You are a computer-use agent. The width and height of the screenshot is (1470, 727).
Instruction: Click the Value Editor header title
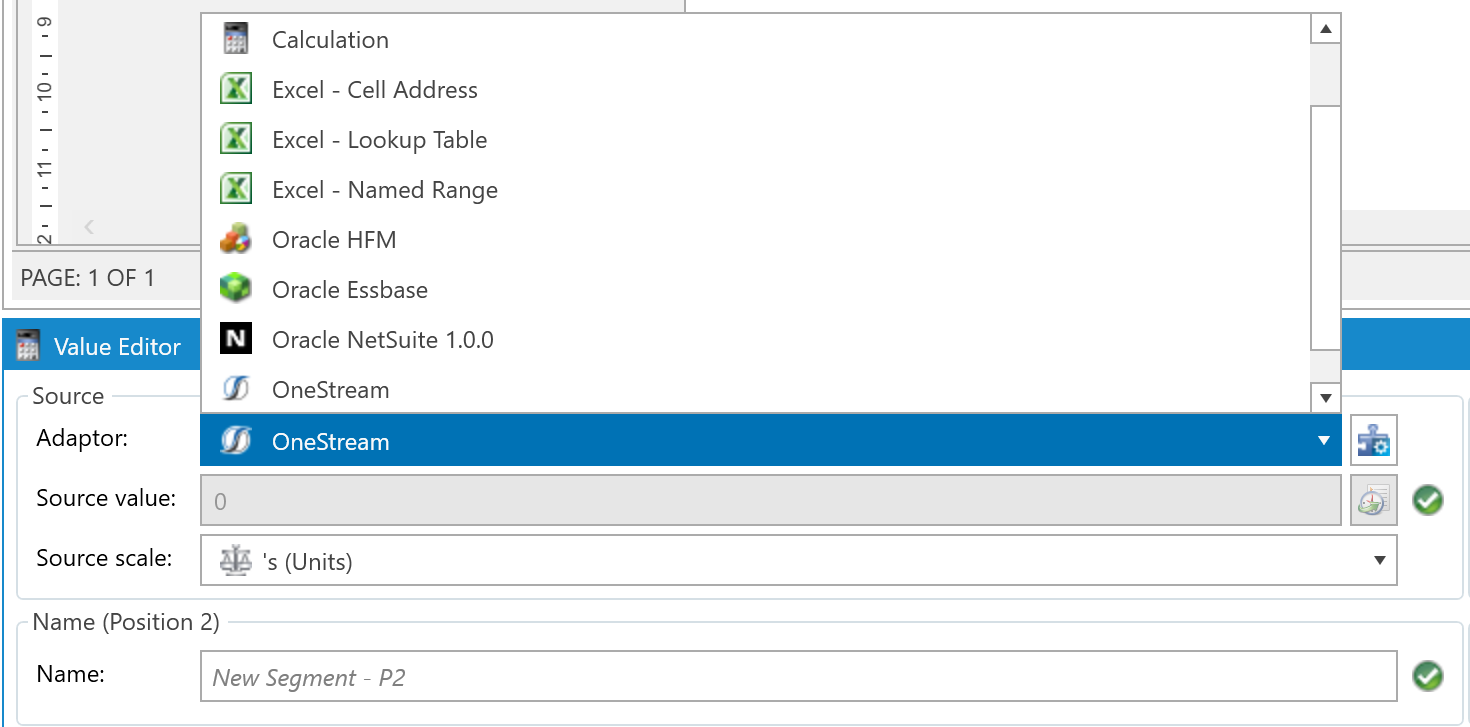(x=117, y=347)
